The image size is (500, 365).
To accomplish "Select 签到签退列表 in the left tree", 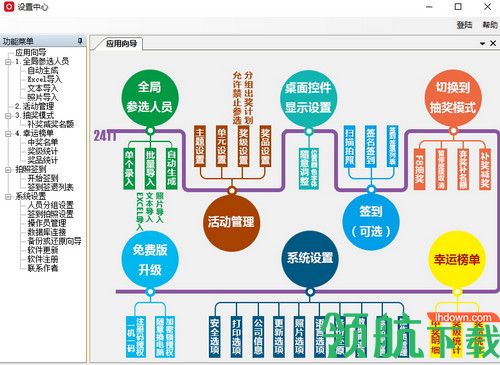I will [51, 187].
